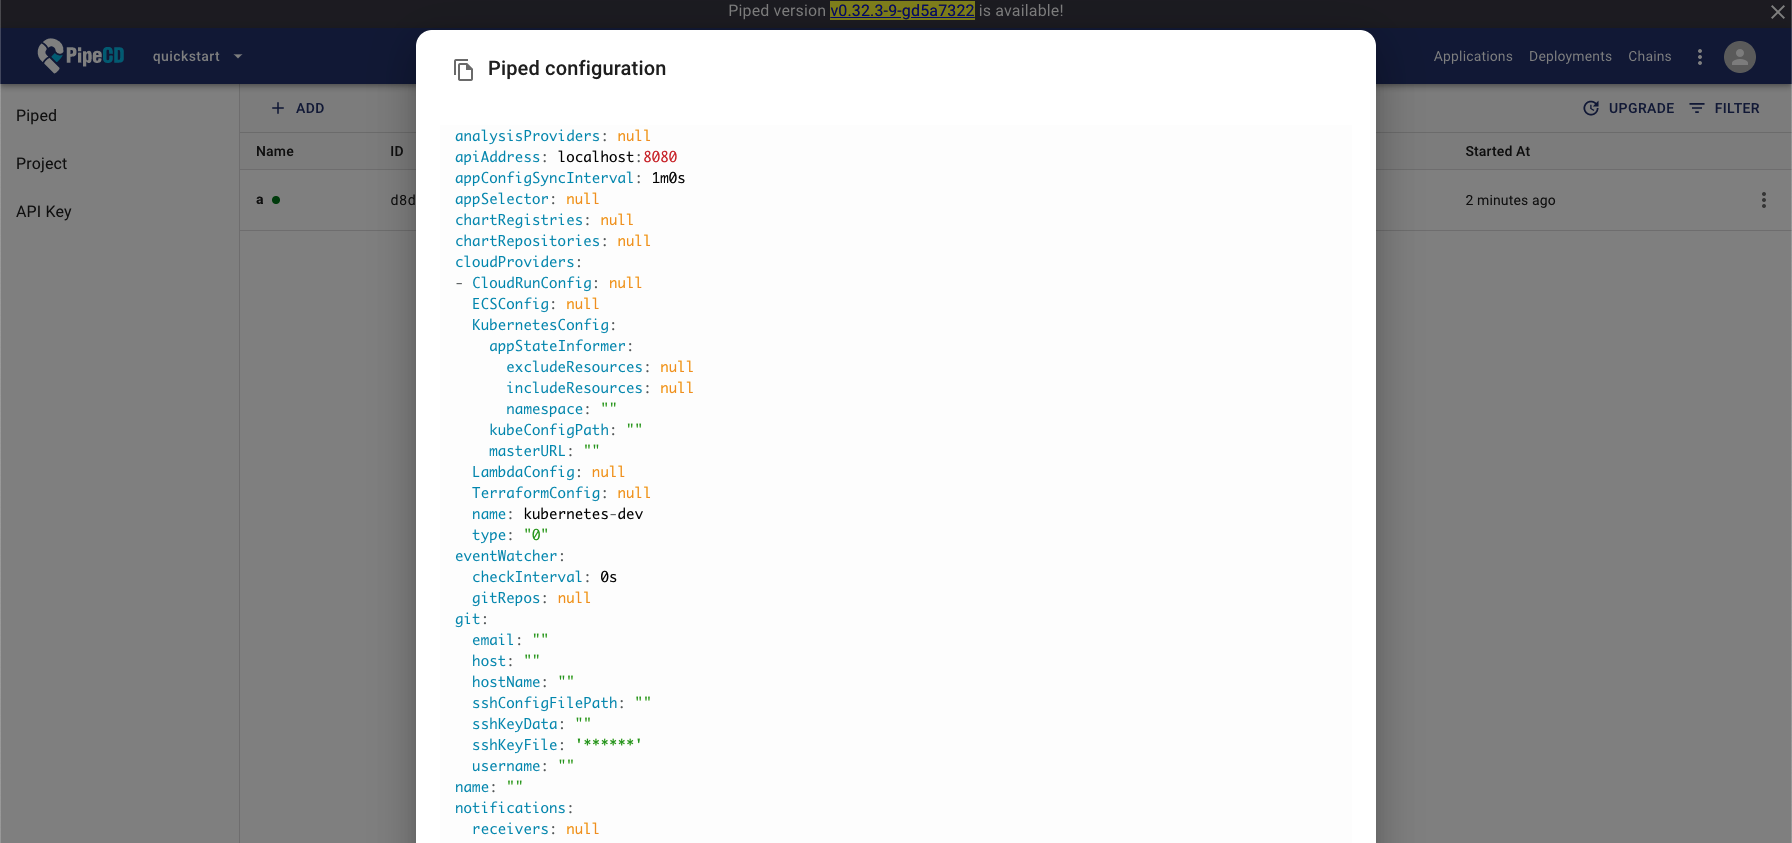Click the '2 minutes ago' cell

(x=1510, y=200)
